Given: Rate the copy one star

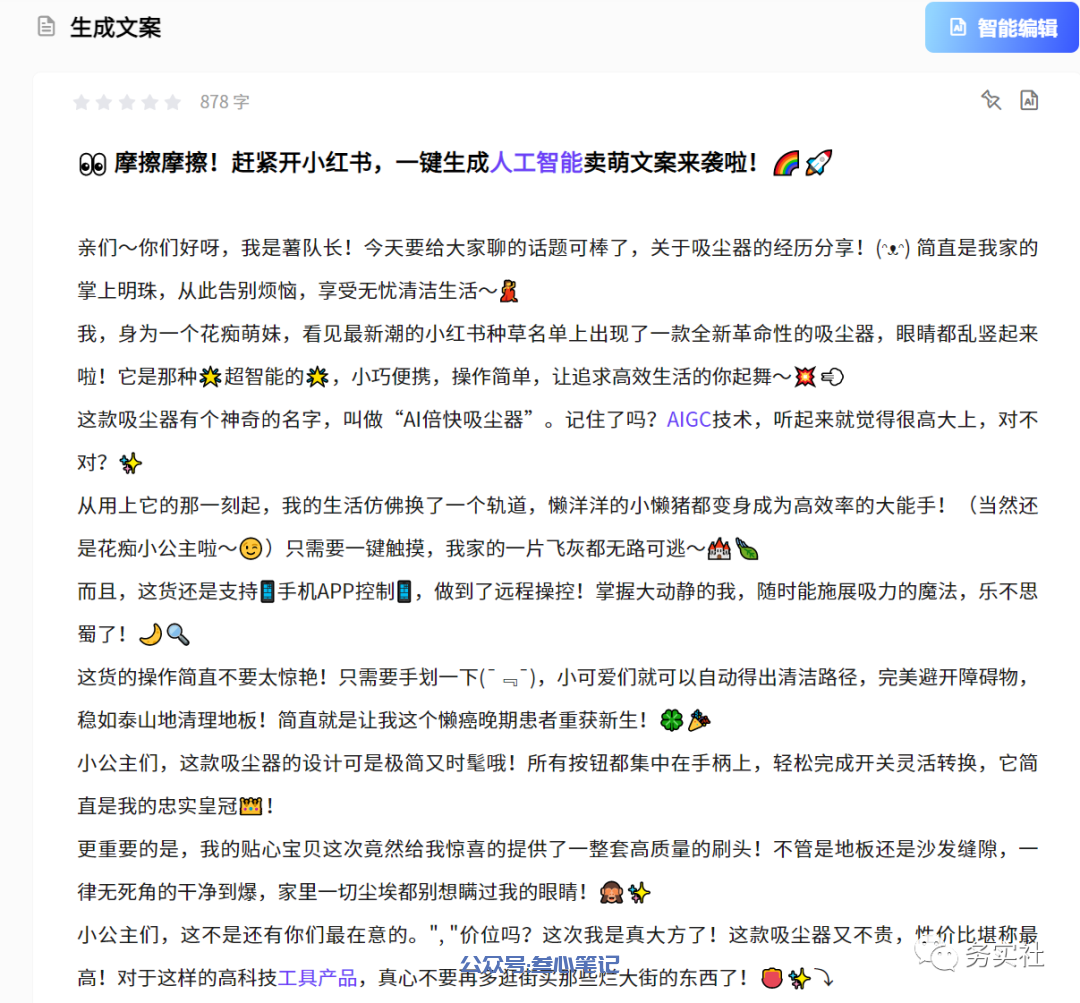Looking at the screenshot, I should pyautogui.click(x=81, y=103).
